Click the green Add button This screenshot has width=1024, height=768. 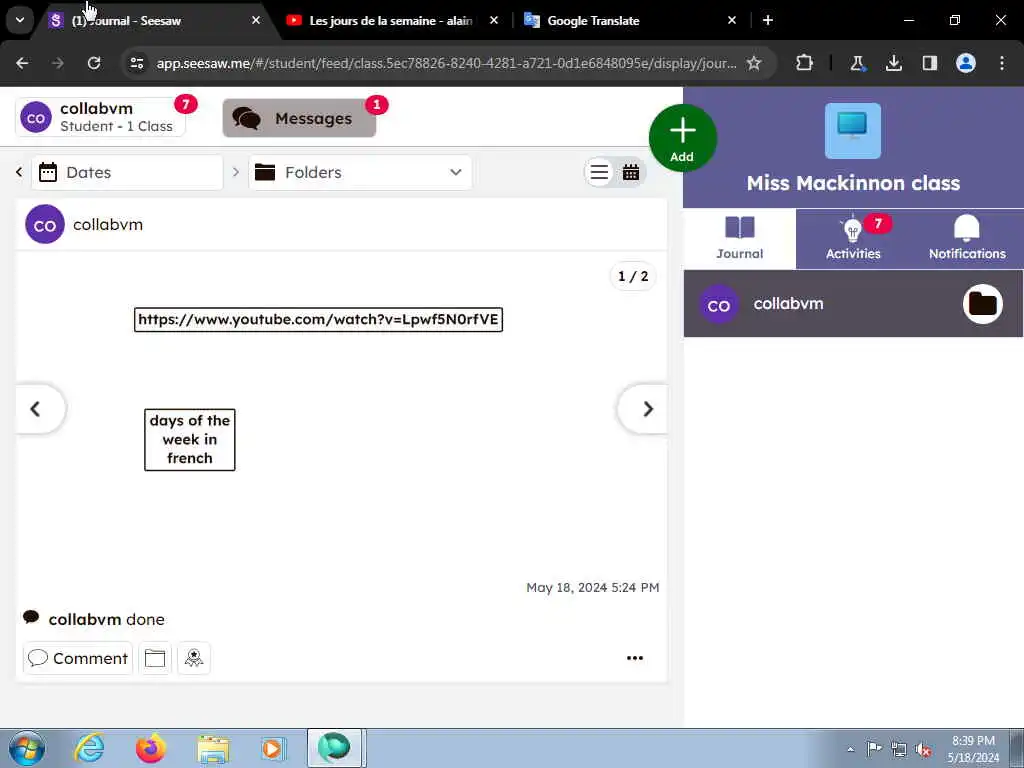tap(682, 138)
